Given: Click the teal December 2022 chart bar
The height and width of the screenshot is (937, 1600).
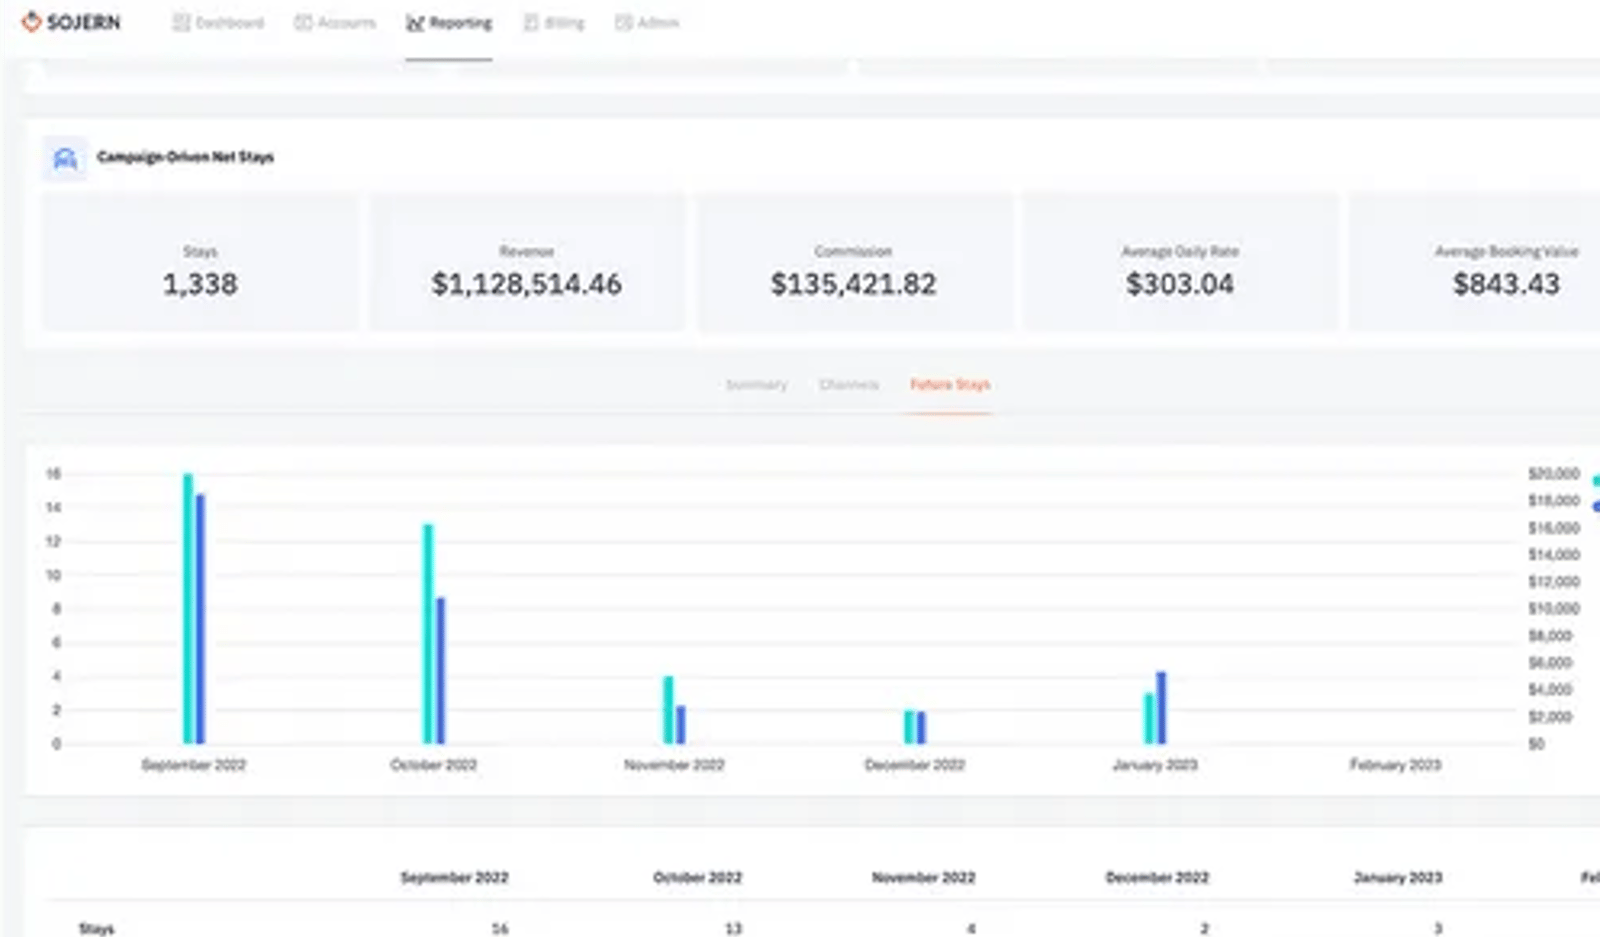Looking at the screenshot, I should [909, 727].
